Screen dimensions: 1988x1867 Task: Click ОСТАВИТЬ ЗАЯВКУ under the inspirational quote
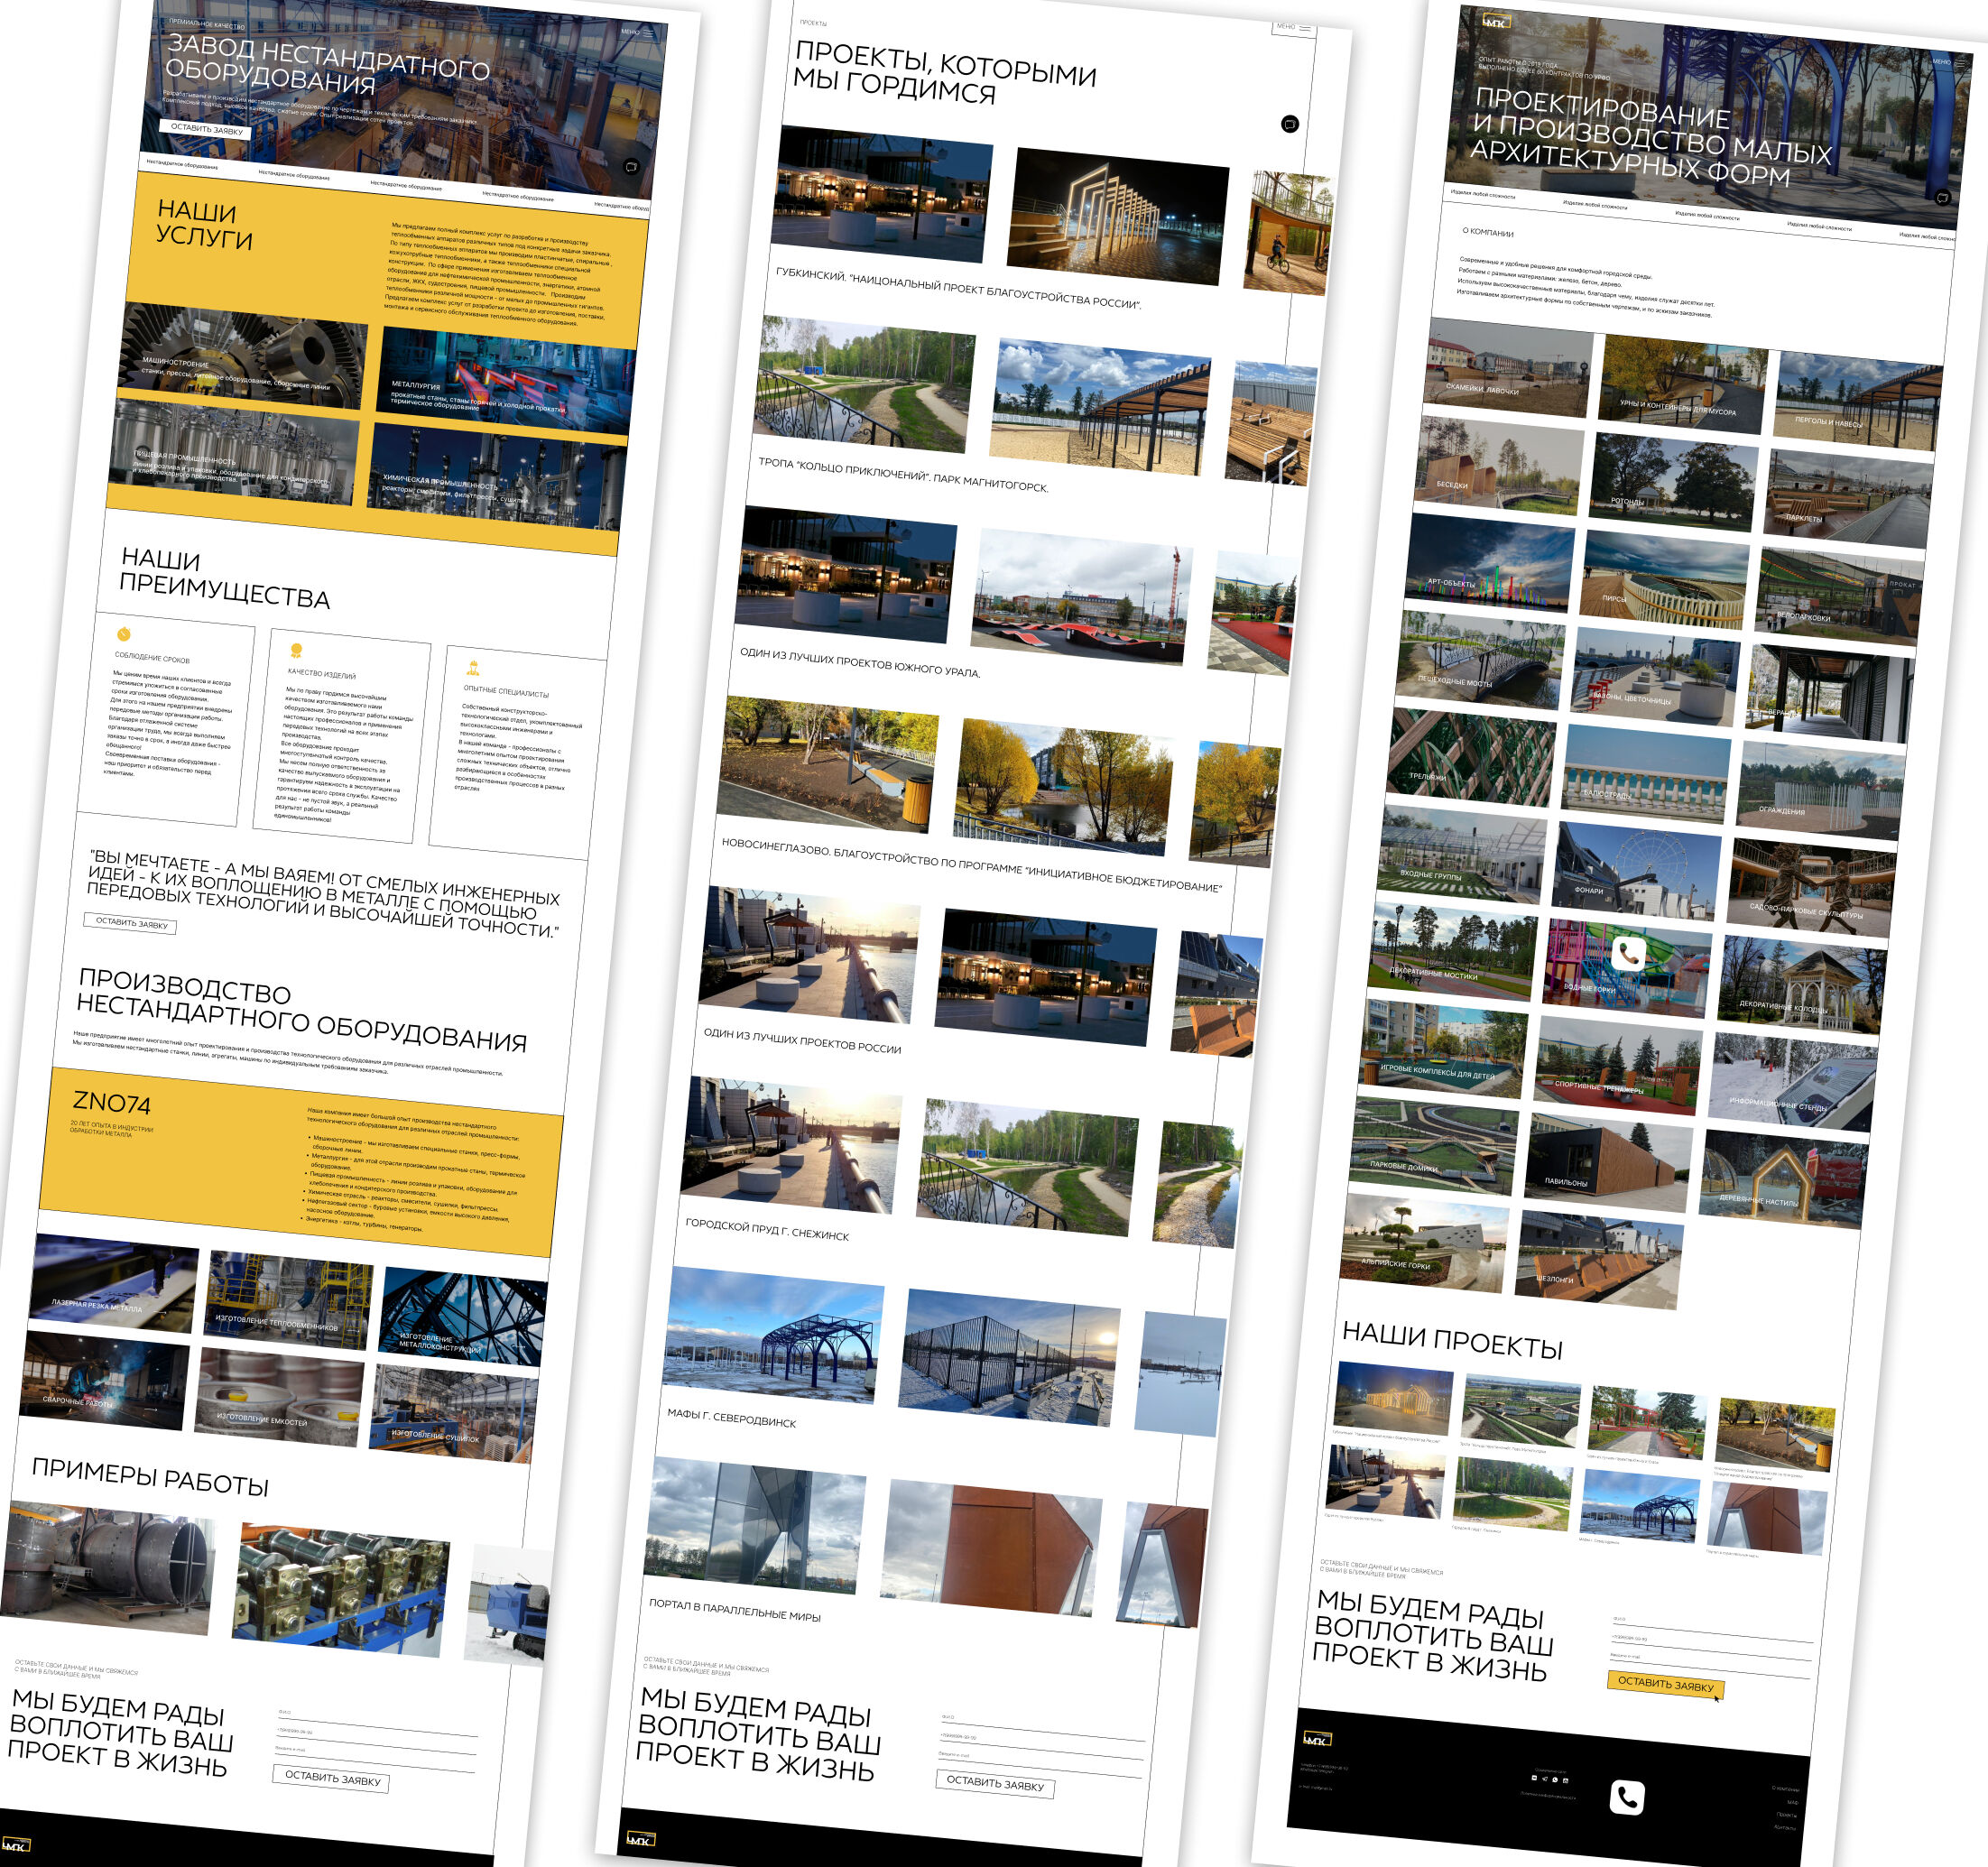pos(131,923)
